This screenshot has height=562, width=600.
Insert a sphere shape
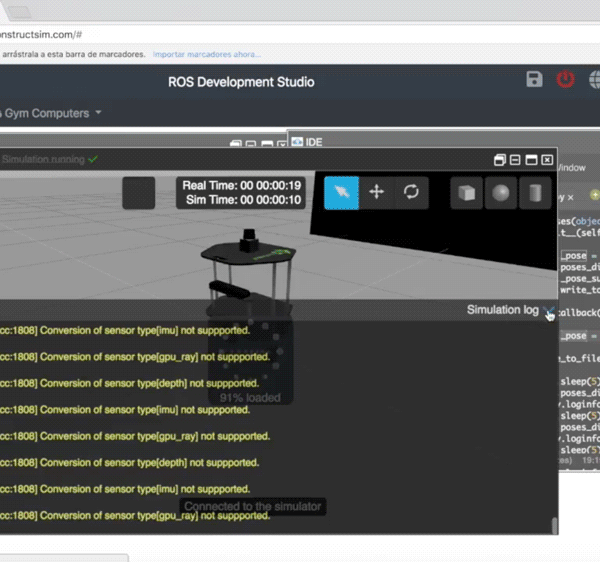(x=501, y=193)
